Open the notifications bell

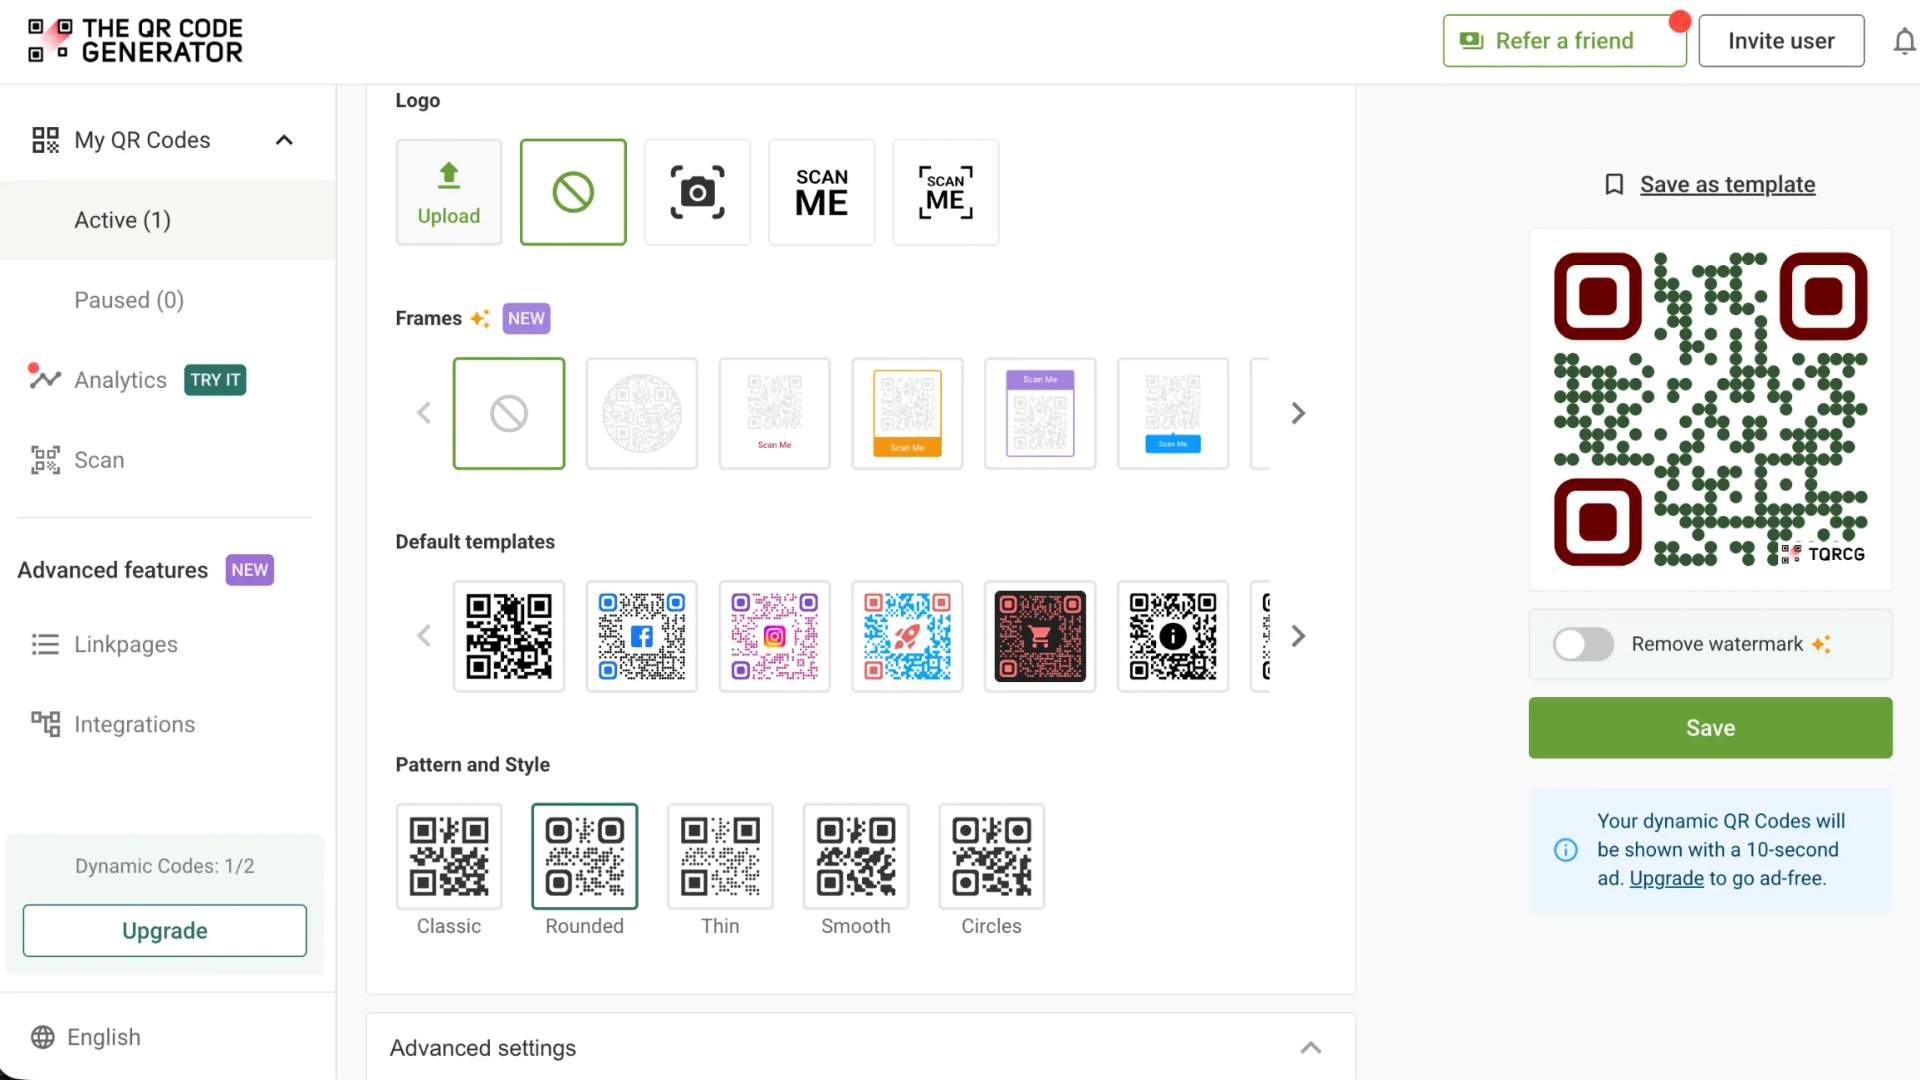point(1904,41)
